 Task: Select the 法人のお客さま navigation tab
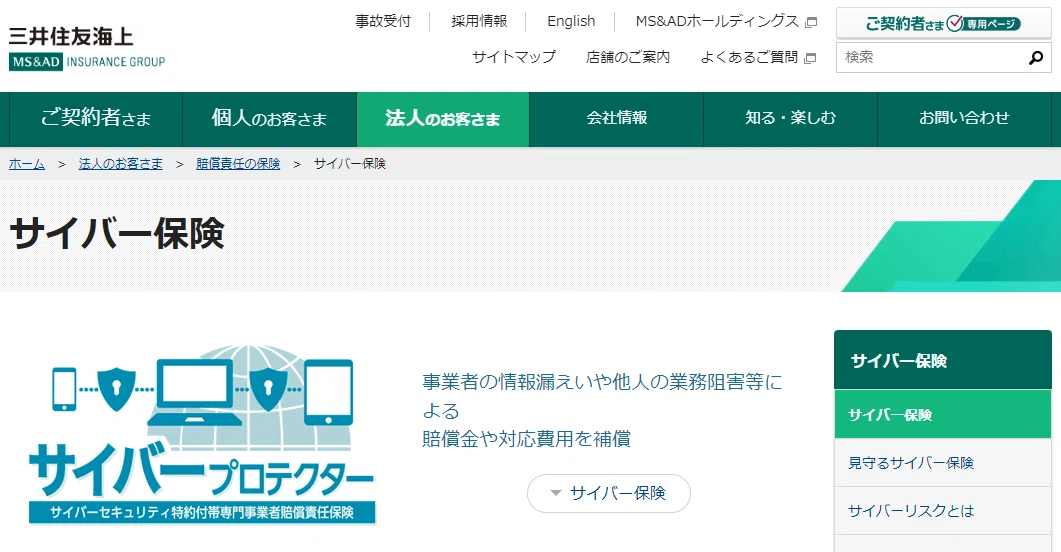coord(443,119)
